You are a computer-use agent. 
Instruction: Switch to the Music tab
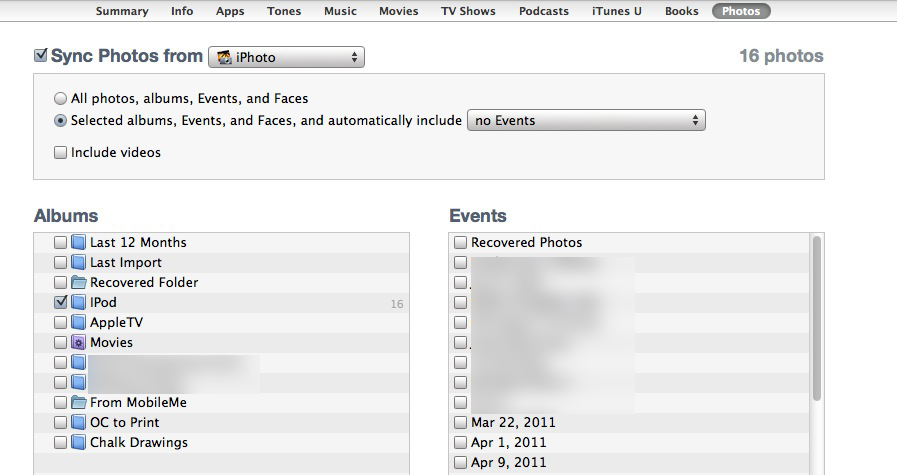point(342,11)
